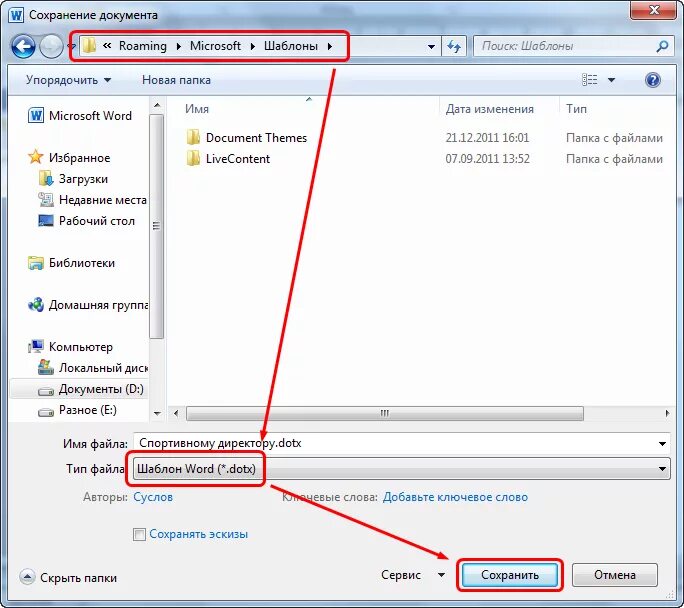
Task: Expand the arrow after Шаблоны in path
Action: click(x=330, y=46)
